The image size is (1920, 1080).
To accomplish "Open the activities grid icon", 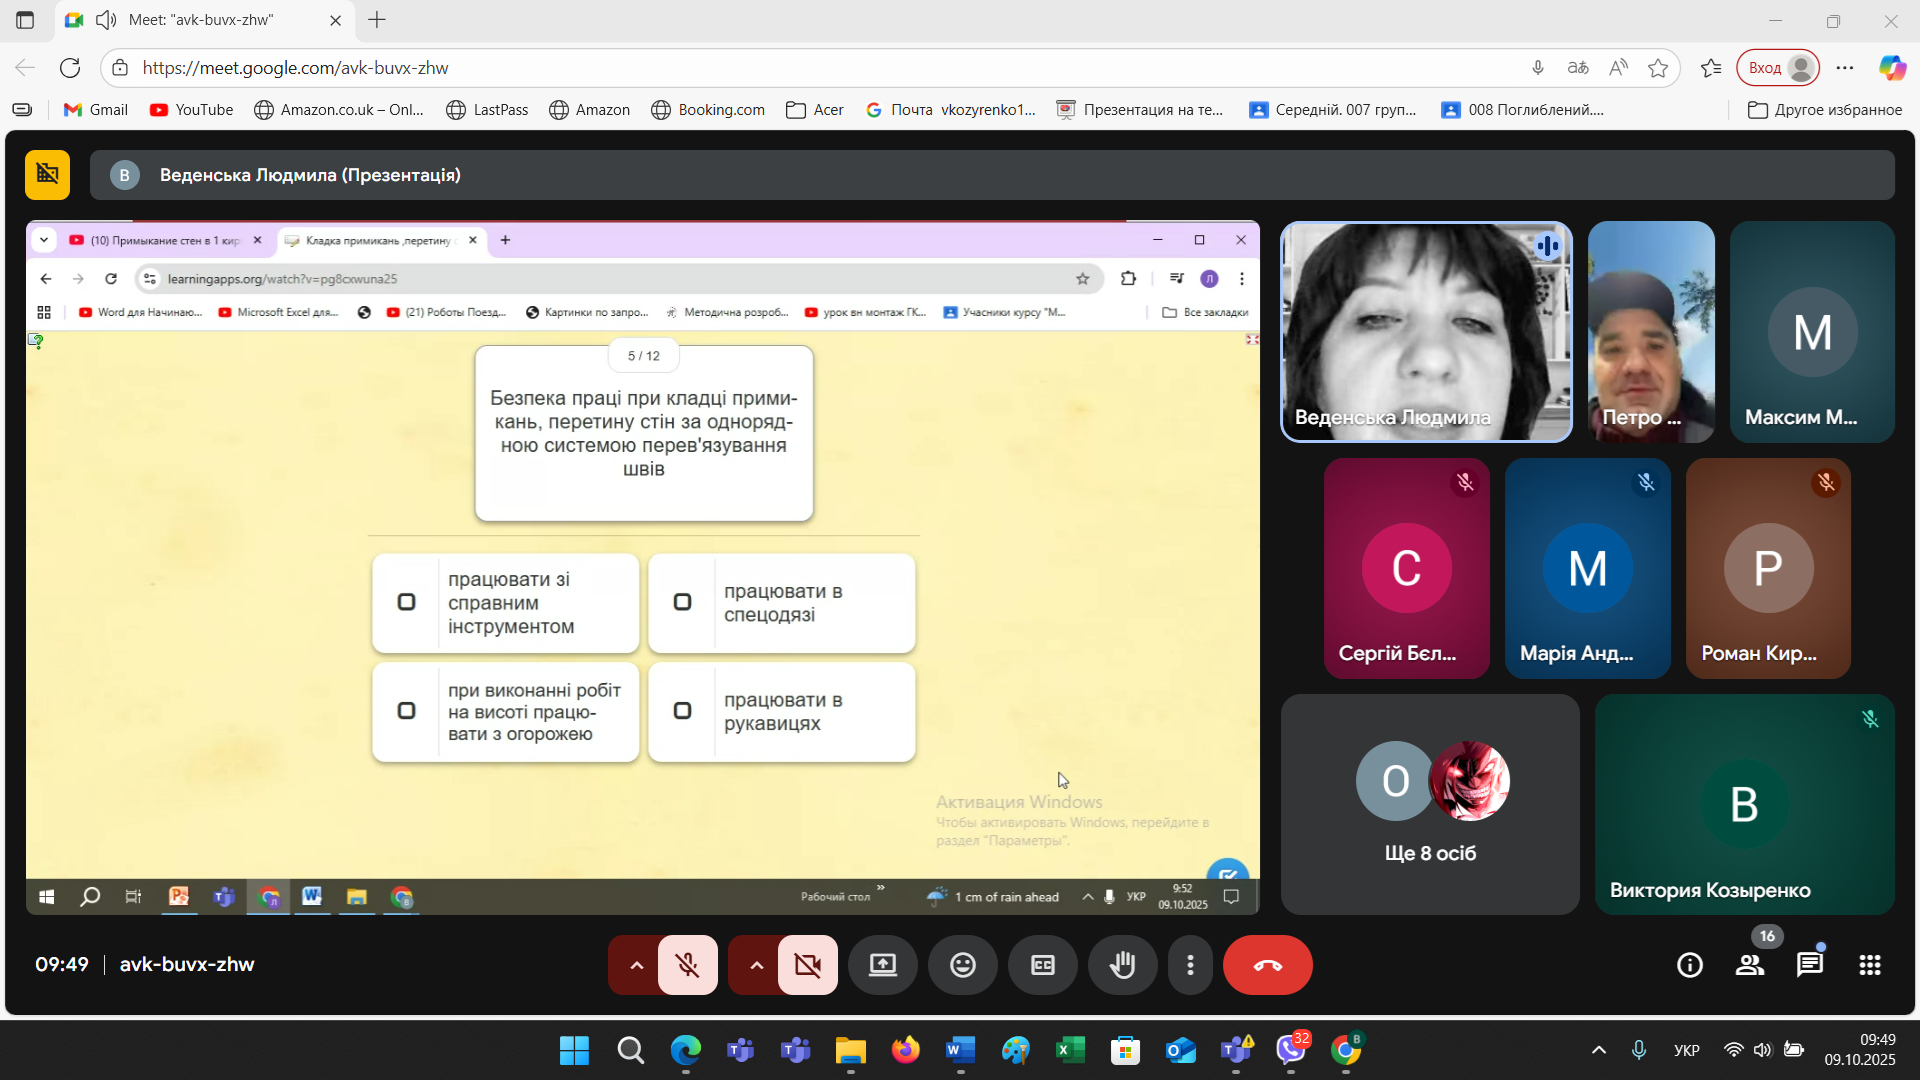I will point(1869,965).
